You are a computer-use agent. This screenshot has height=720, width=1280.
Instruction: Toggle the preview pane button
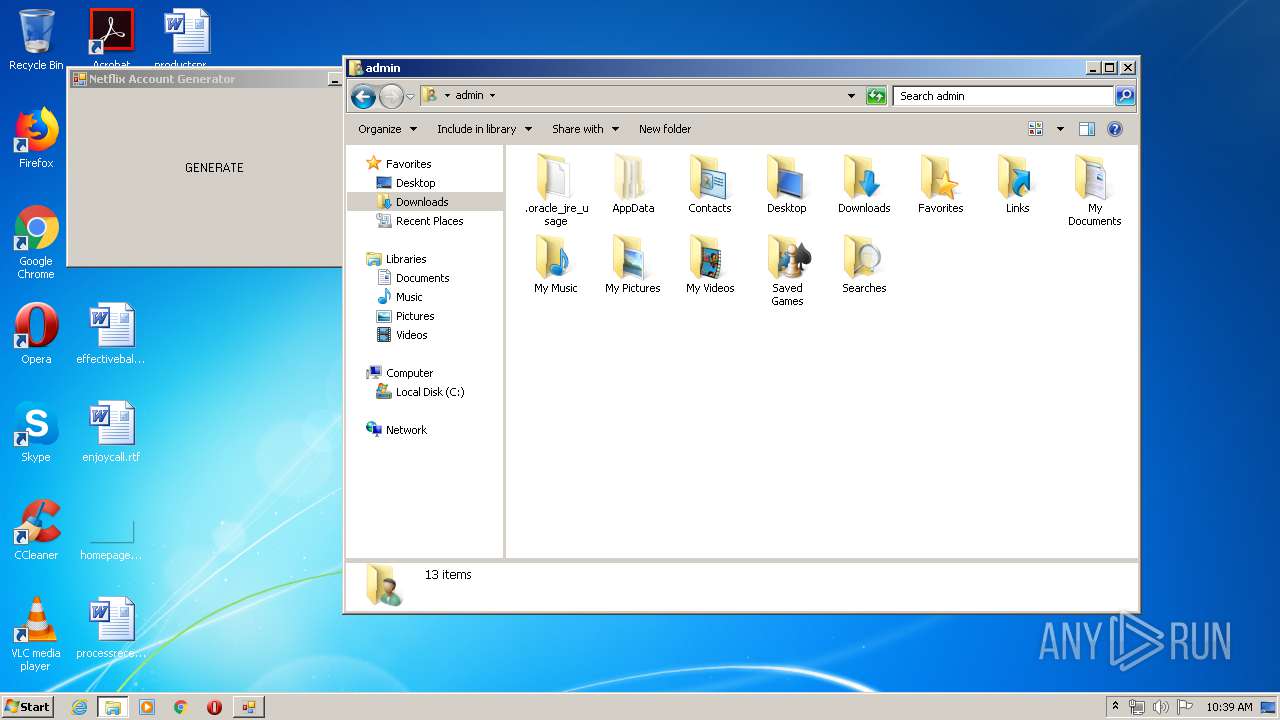click(1087, 129)
